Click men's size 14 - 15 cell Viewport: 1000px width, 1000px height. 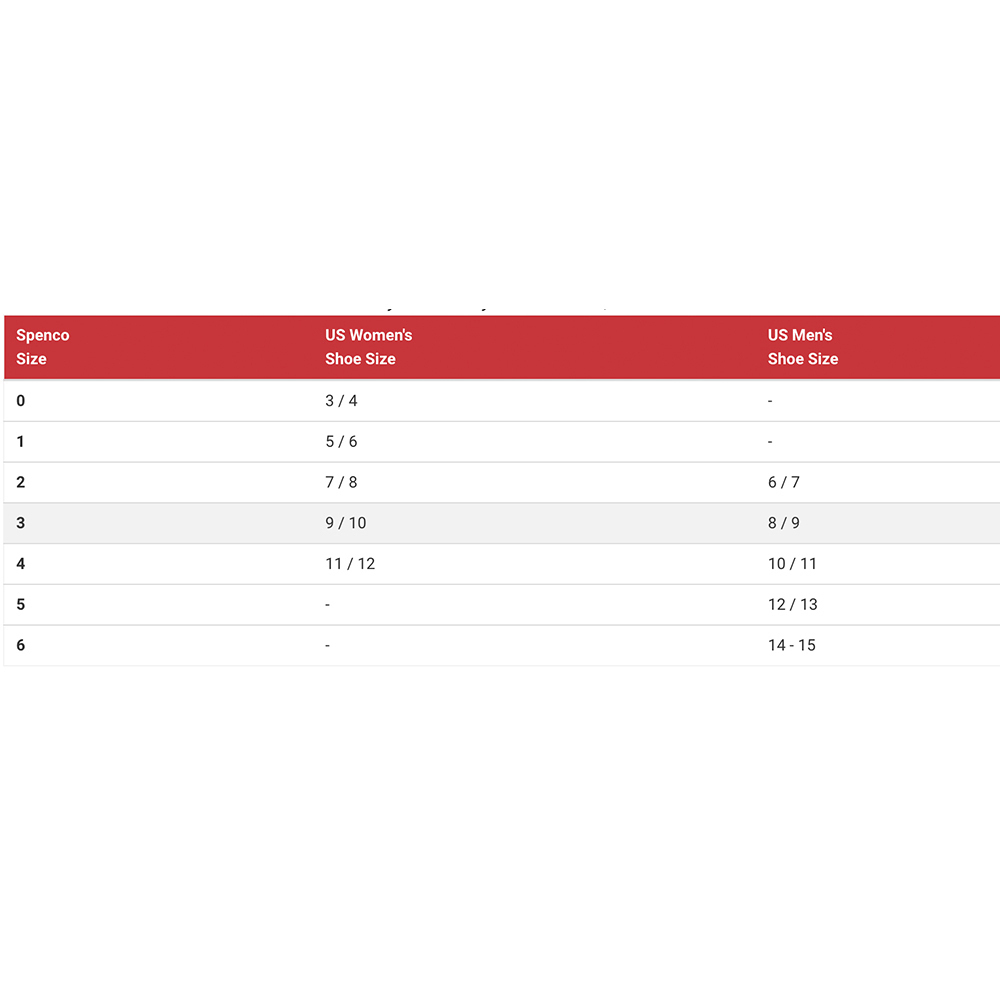[x=791, y=645]
